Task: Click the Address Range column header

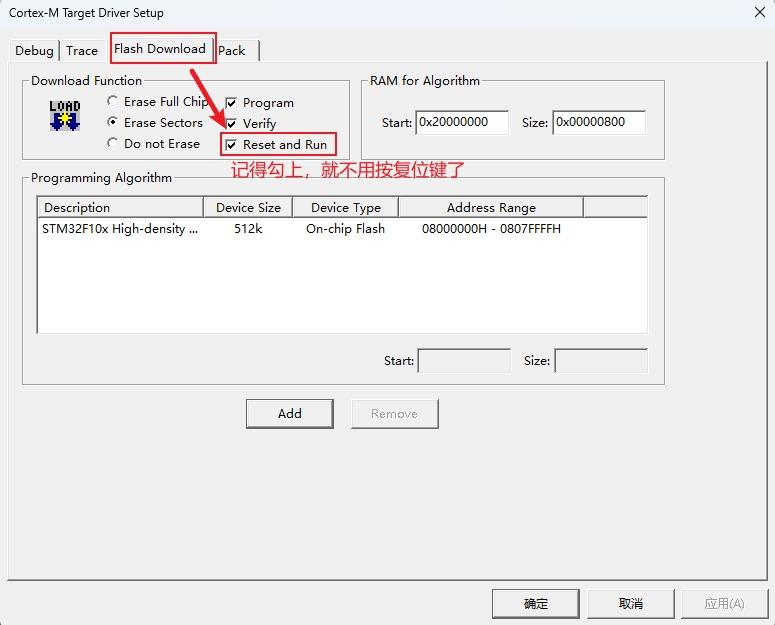Action: 491,208
